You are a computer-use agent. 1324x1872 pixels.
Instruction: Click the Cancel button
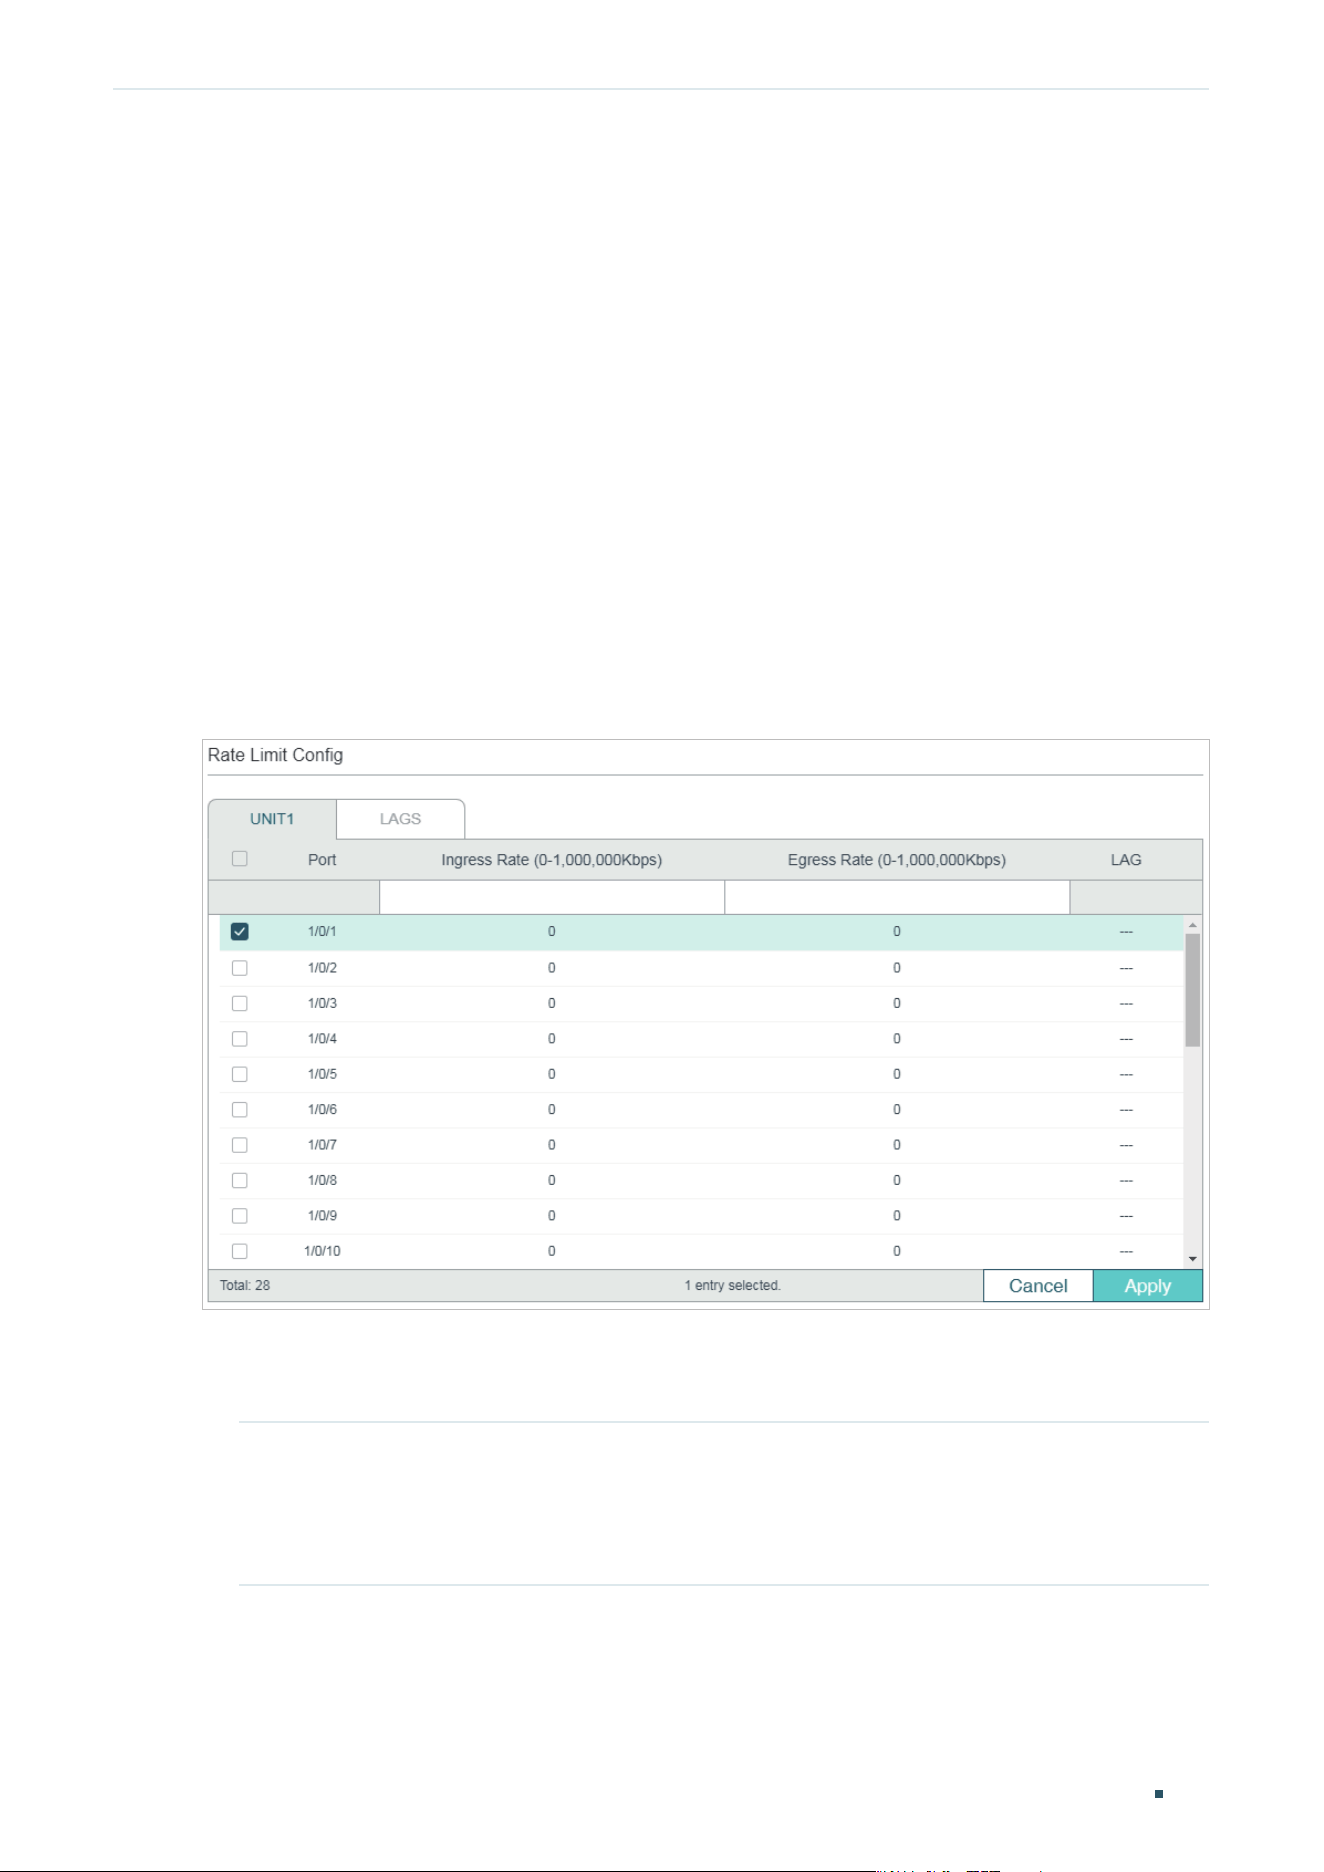tap(1038, 1286)
